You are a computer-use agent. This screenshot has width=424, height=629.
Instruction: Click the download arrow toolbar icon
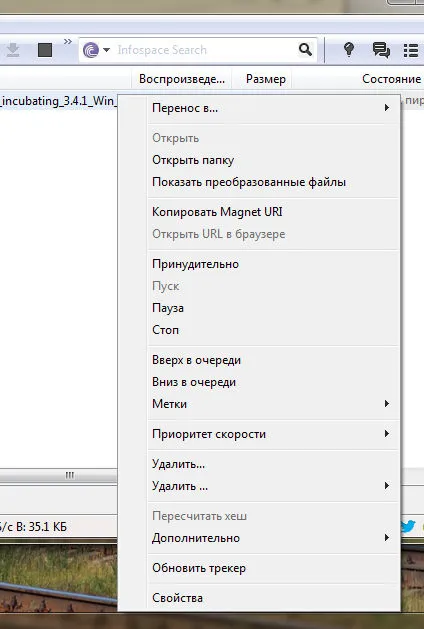(x=13, y=50)
